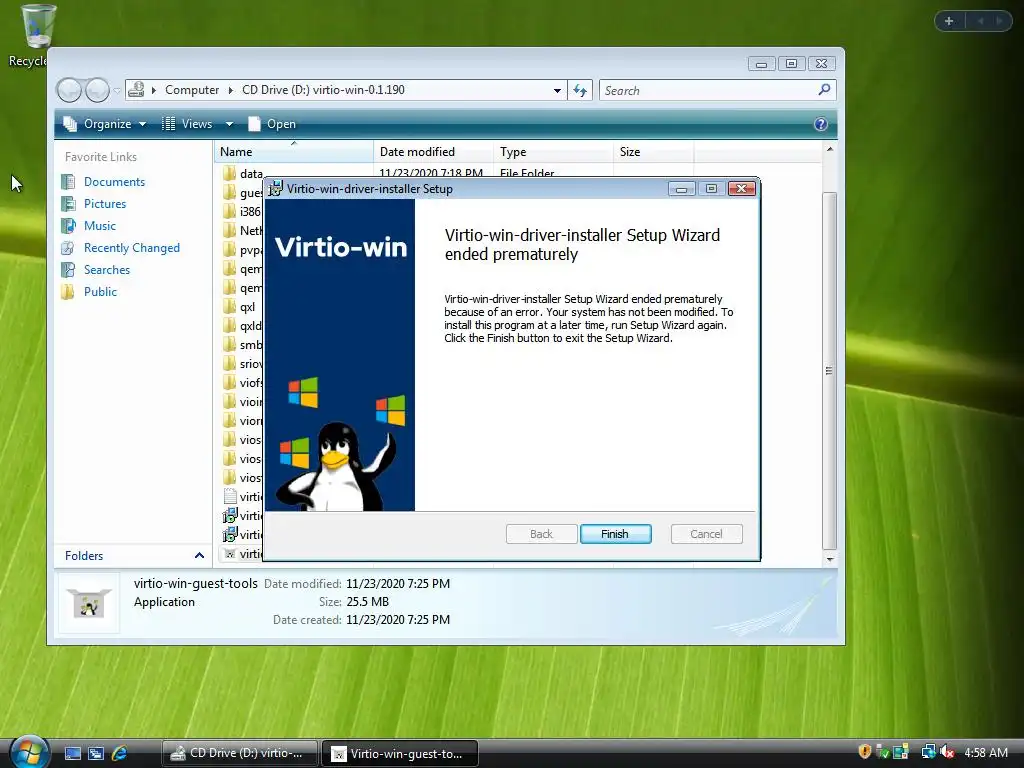1024x768 pixels.
Task: Expand breadcrumb arrow after Computer
Action: click(x=231, y=90)
